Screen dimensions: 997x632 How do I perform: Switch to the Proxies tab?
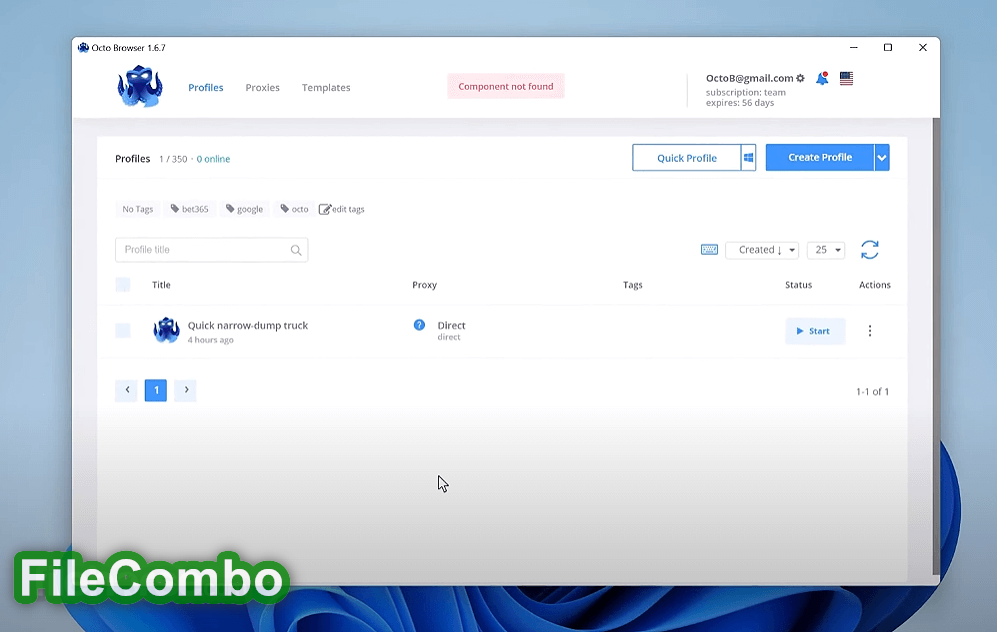[x=263, y=88]
